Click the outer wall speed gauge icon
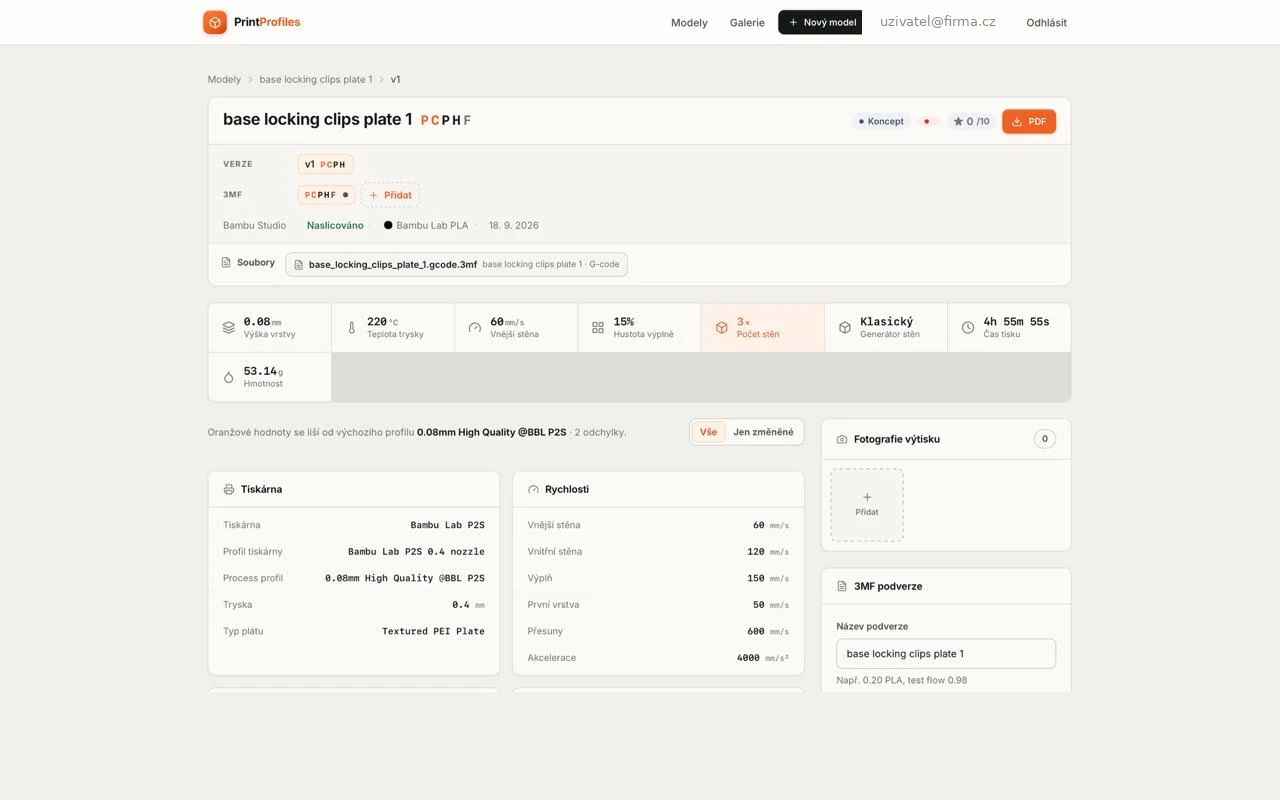 475,327
